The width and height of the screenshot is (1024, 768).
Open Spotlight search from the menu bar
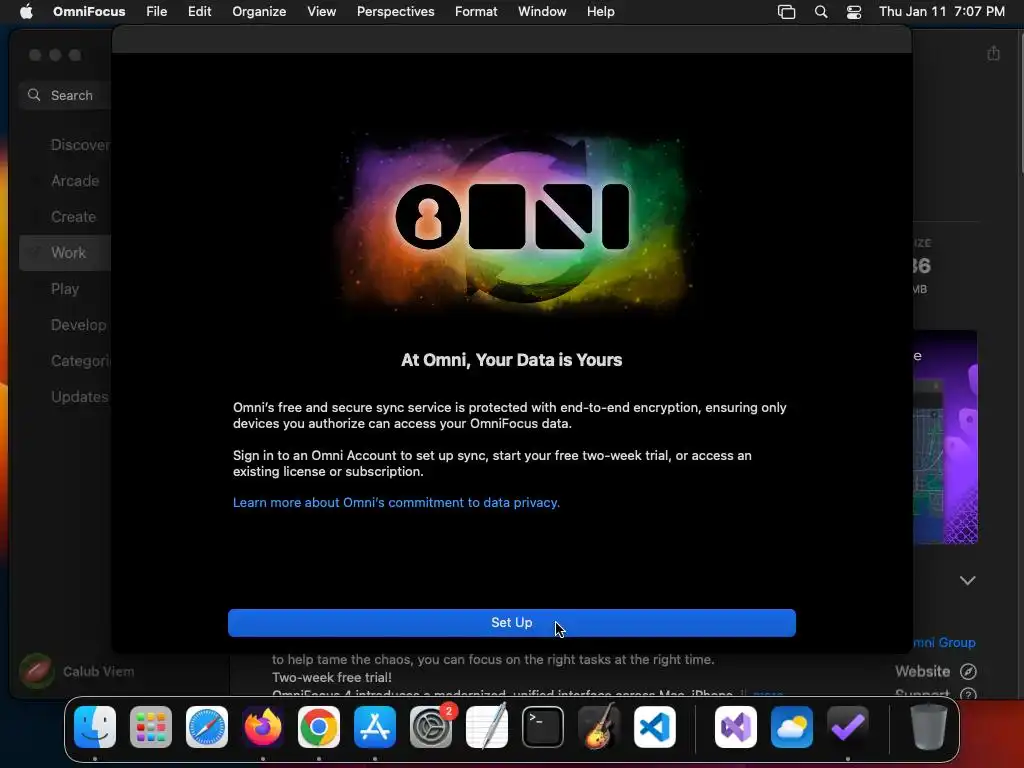pos(821,12)
